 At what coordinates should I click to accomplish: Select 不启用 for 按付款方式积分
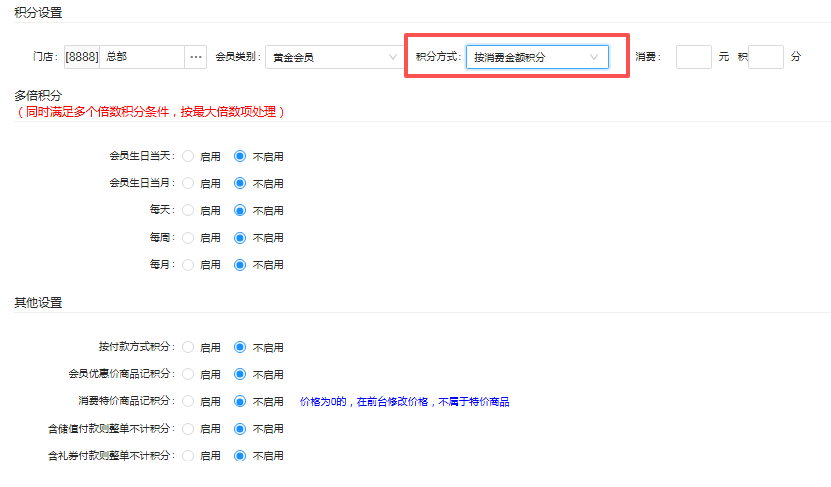240,347
